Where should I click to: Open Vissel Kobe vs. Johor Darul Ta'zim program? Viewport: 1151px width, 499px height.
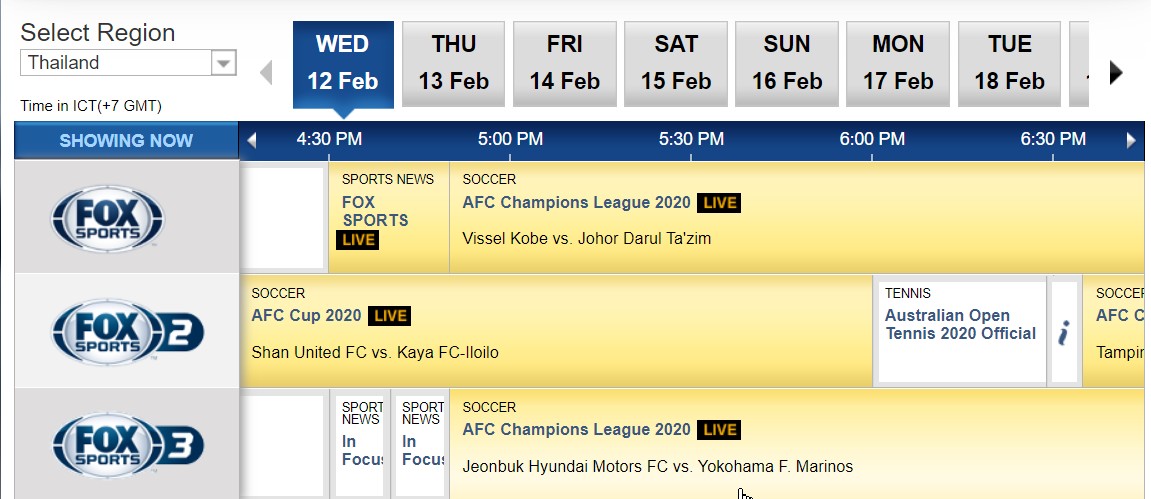[x=587, y=239]
